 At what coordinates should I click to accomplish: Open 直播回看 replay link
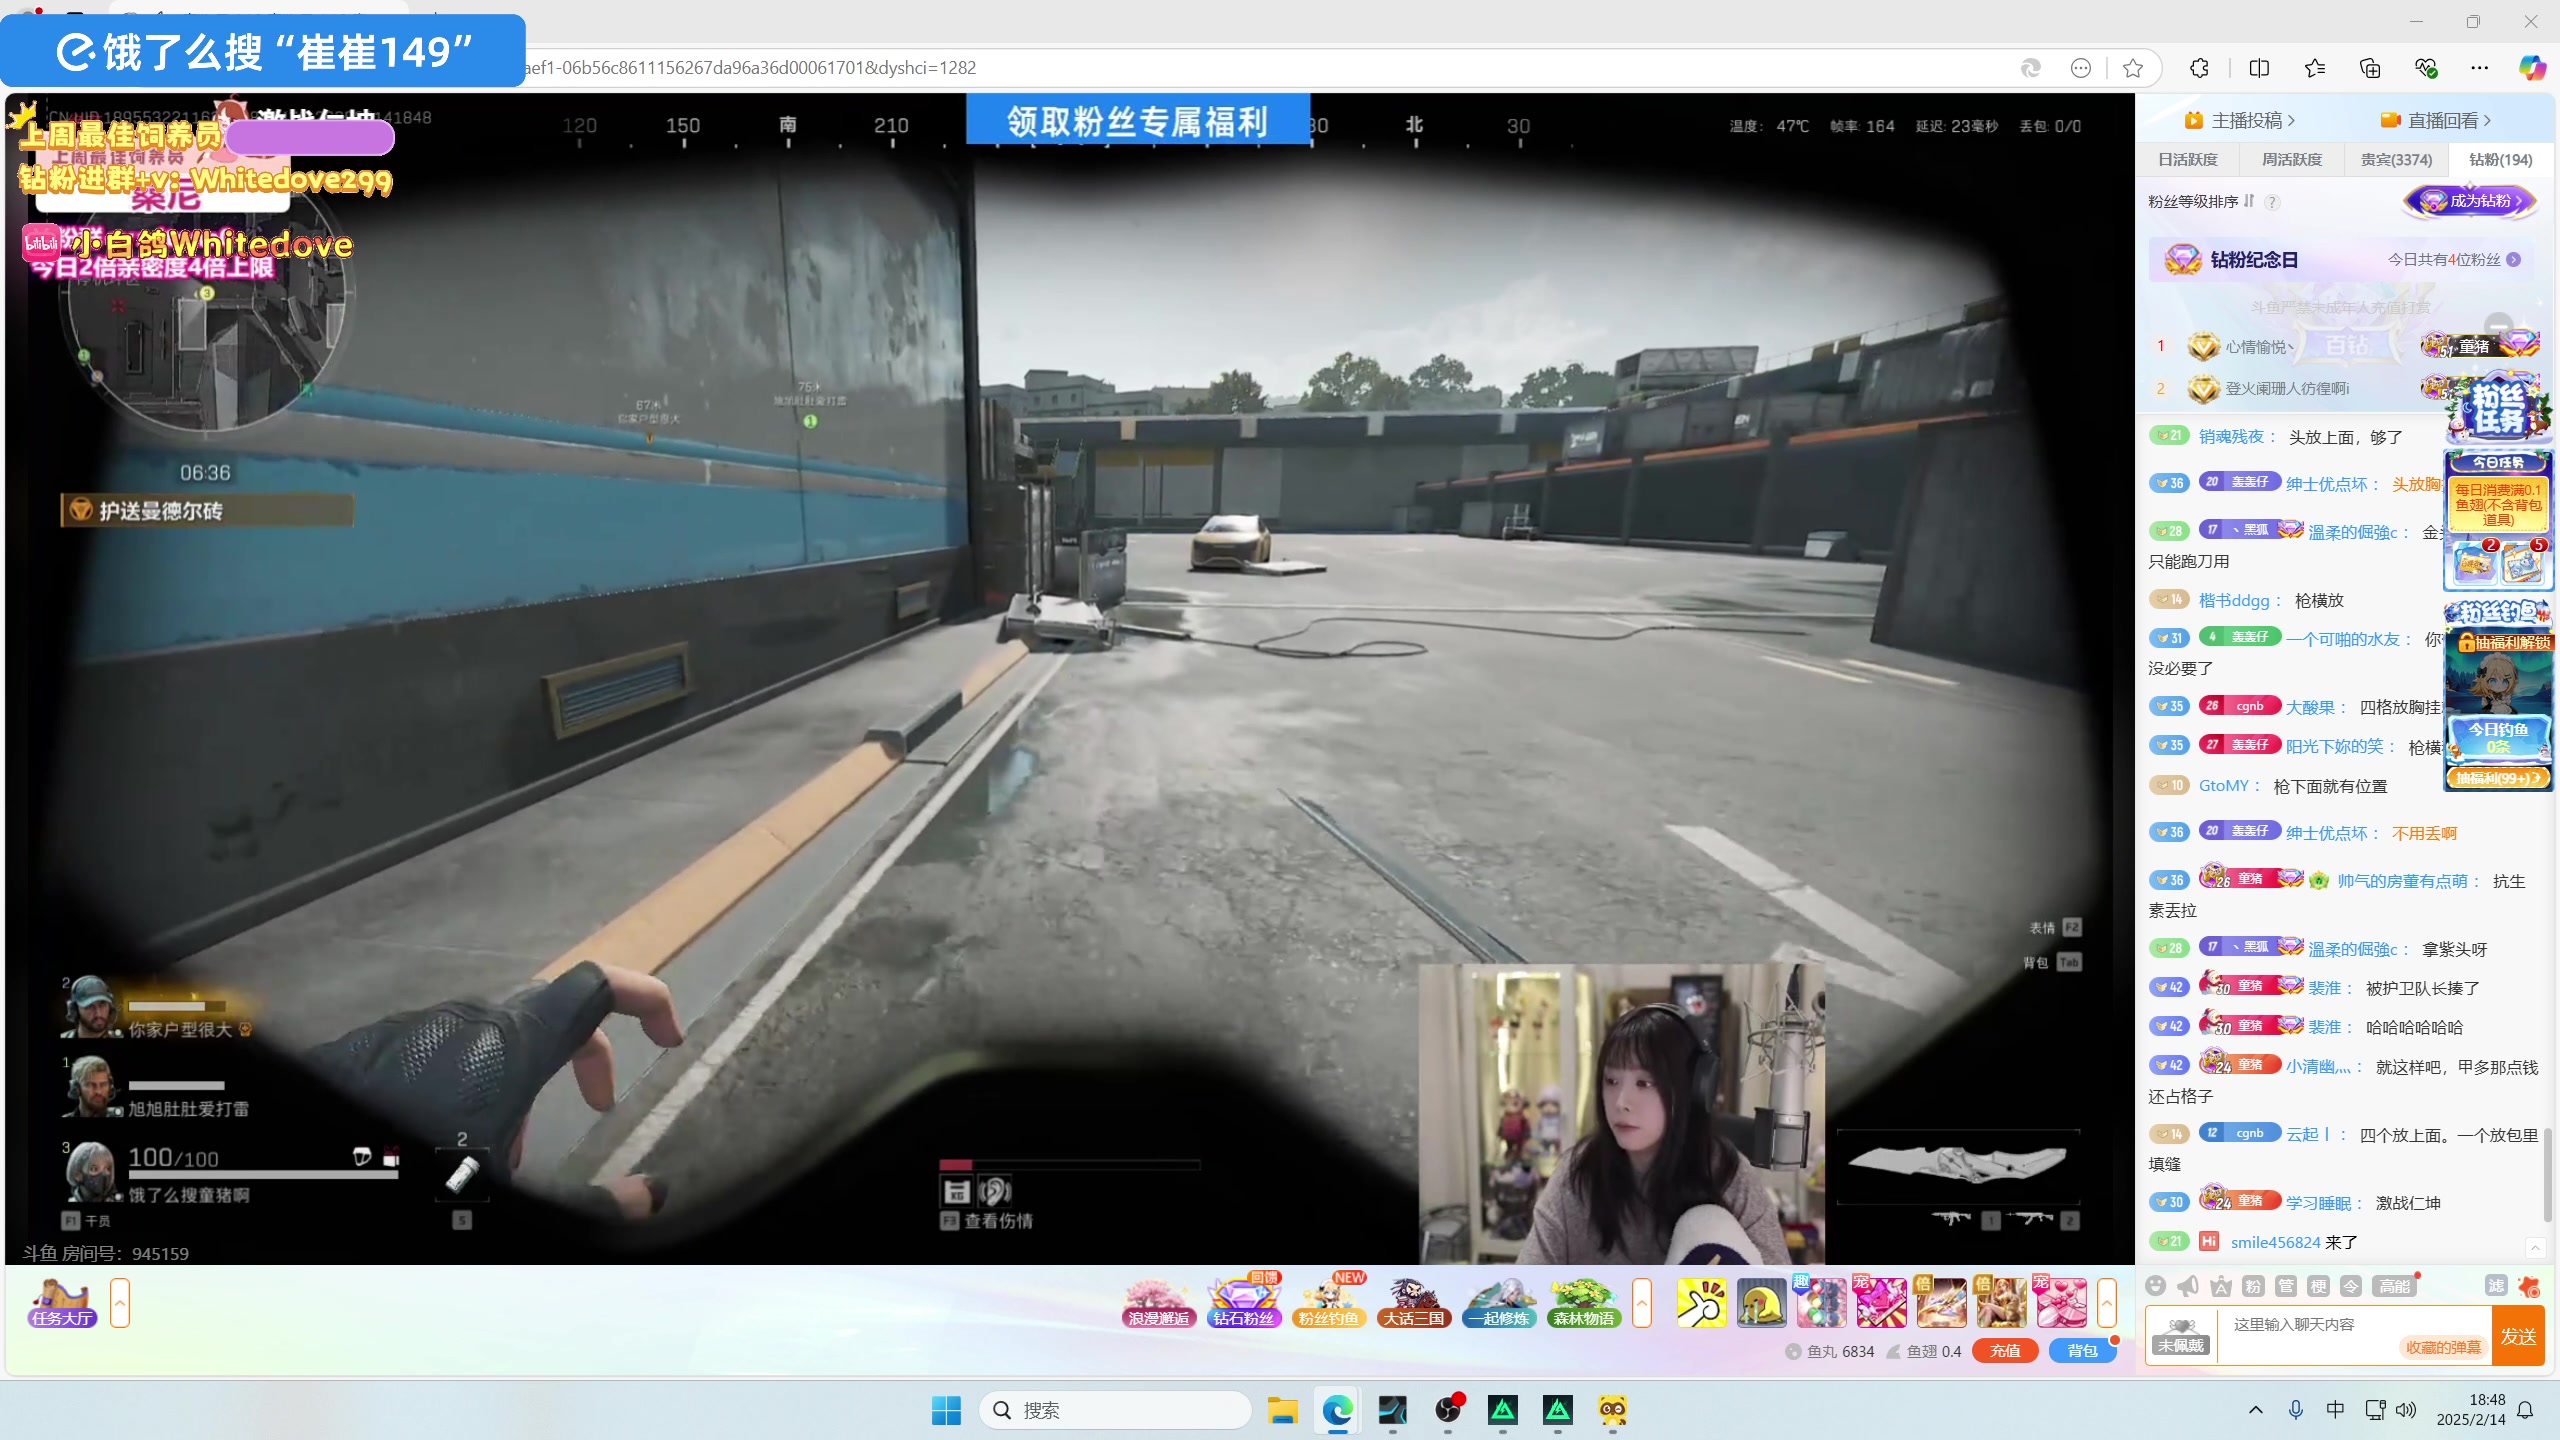[x=2436, y=120]
